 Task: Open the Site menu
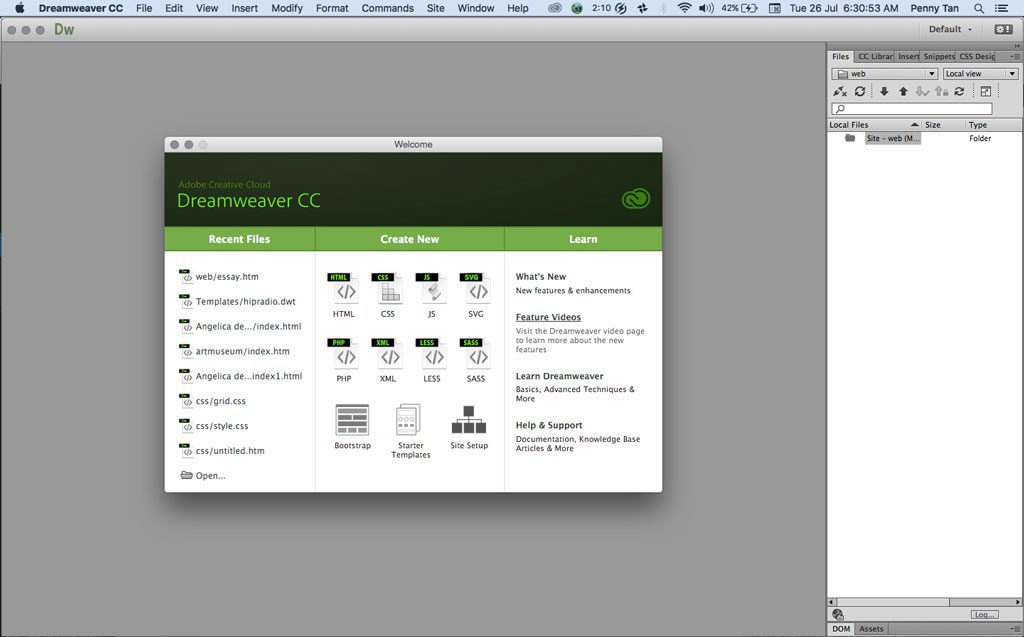[436, 8]
